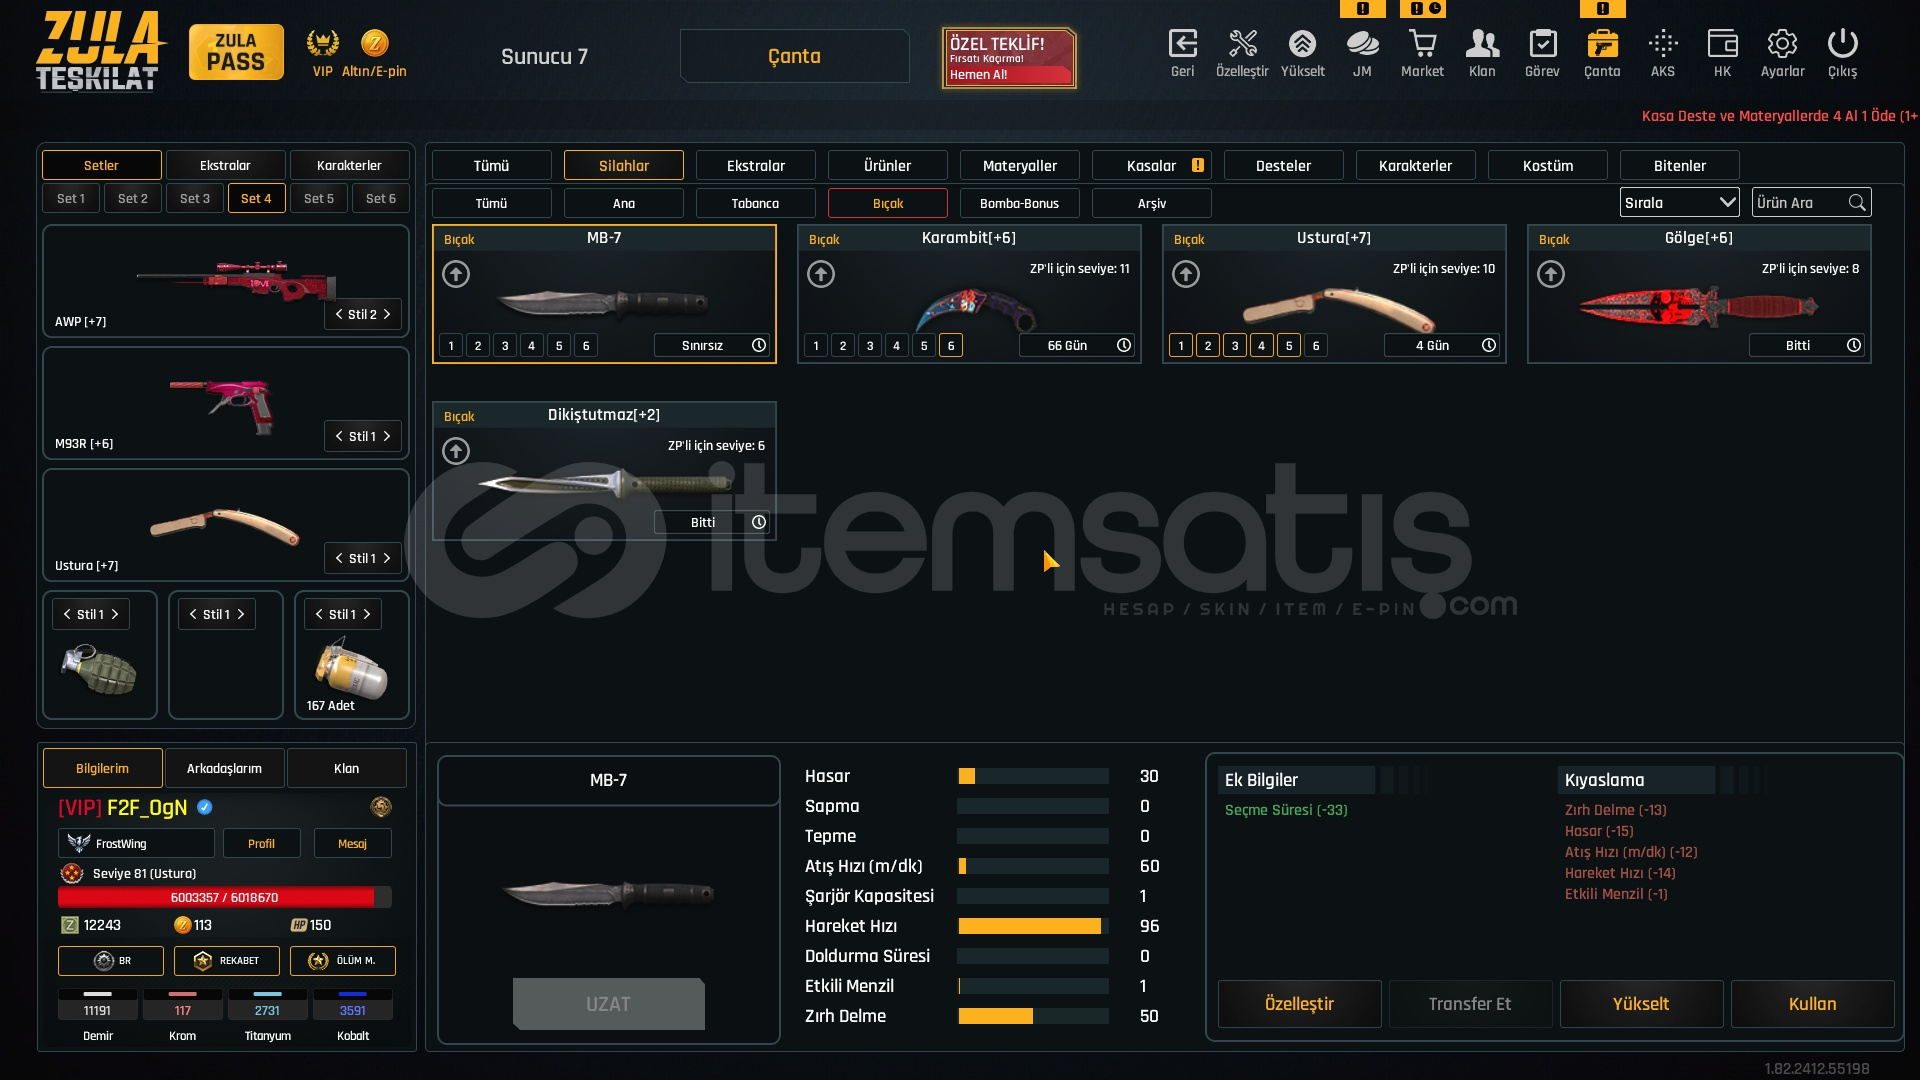Select the Set 5 loadout tab
Viewport: 1920px width, 1080px height.
[x=319, y=198]
